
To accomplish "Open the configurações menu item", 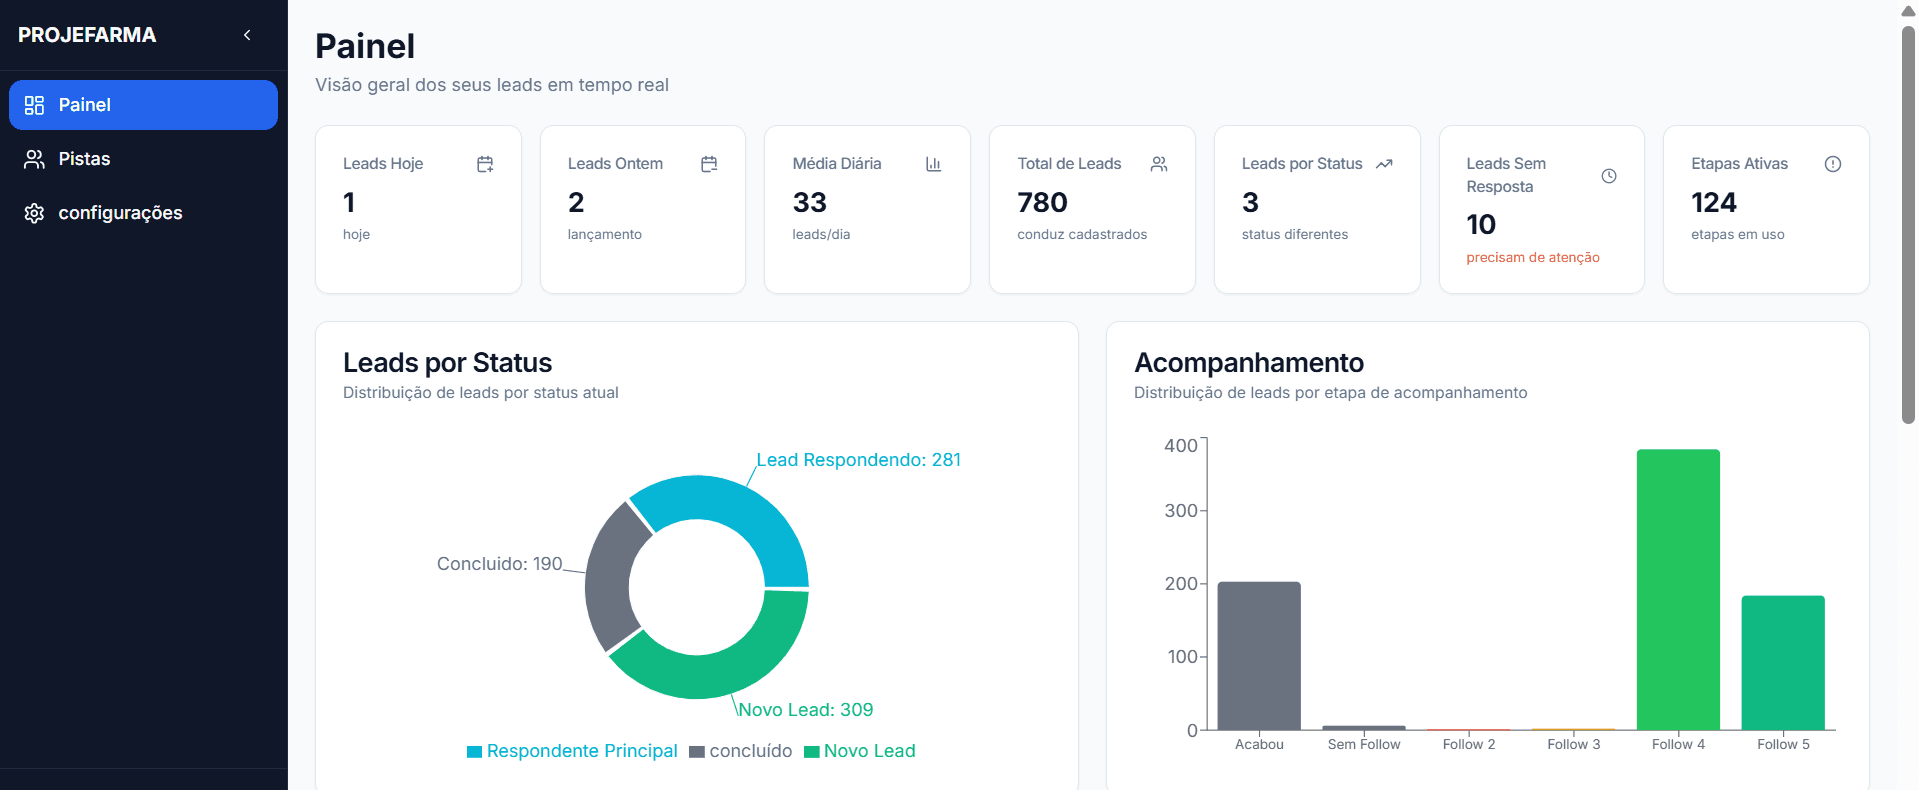I will pos(143,213).
